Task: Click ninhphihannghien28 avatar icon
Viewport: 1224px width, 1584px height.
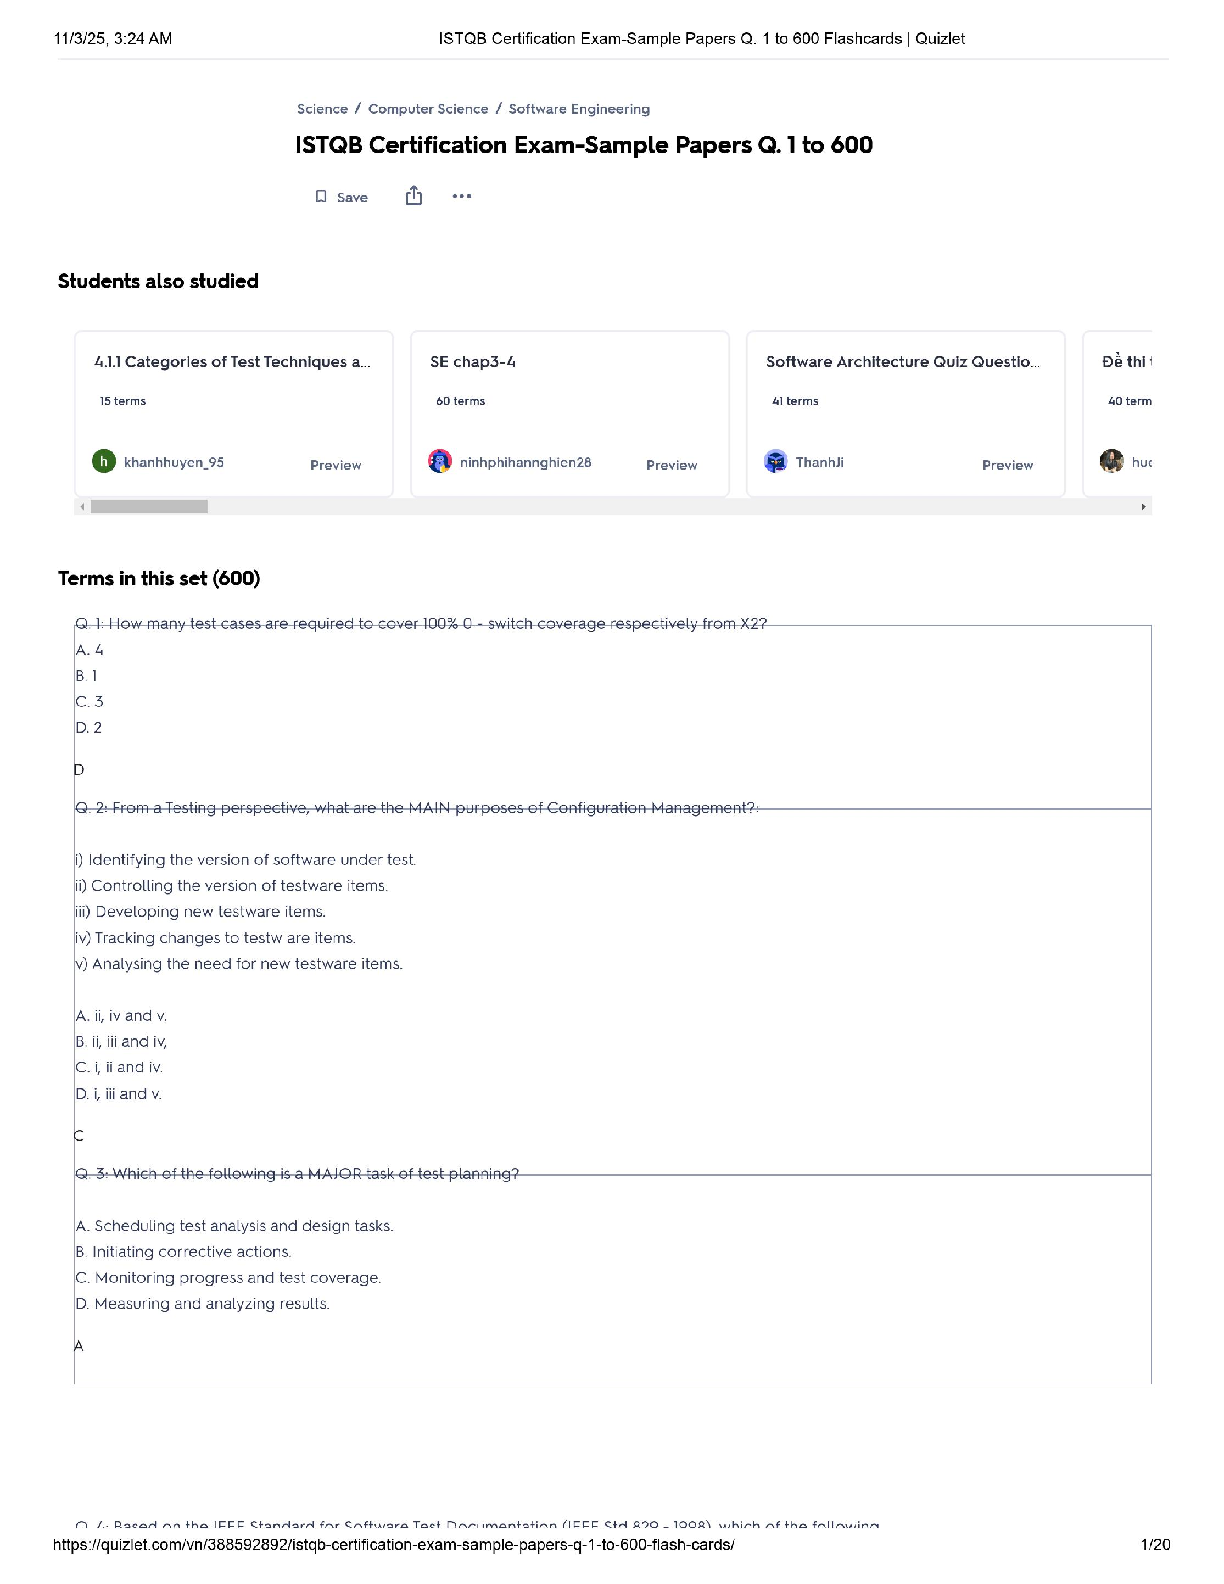Action: (x=440, y=461)
